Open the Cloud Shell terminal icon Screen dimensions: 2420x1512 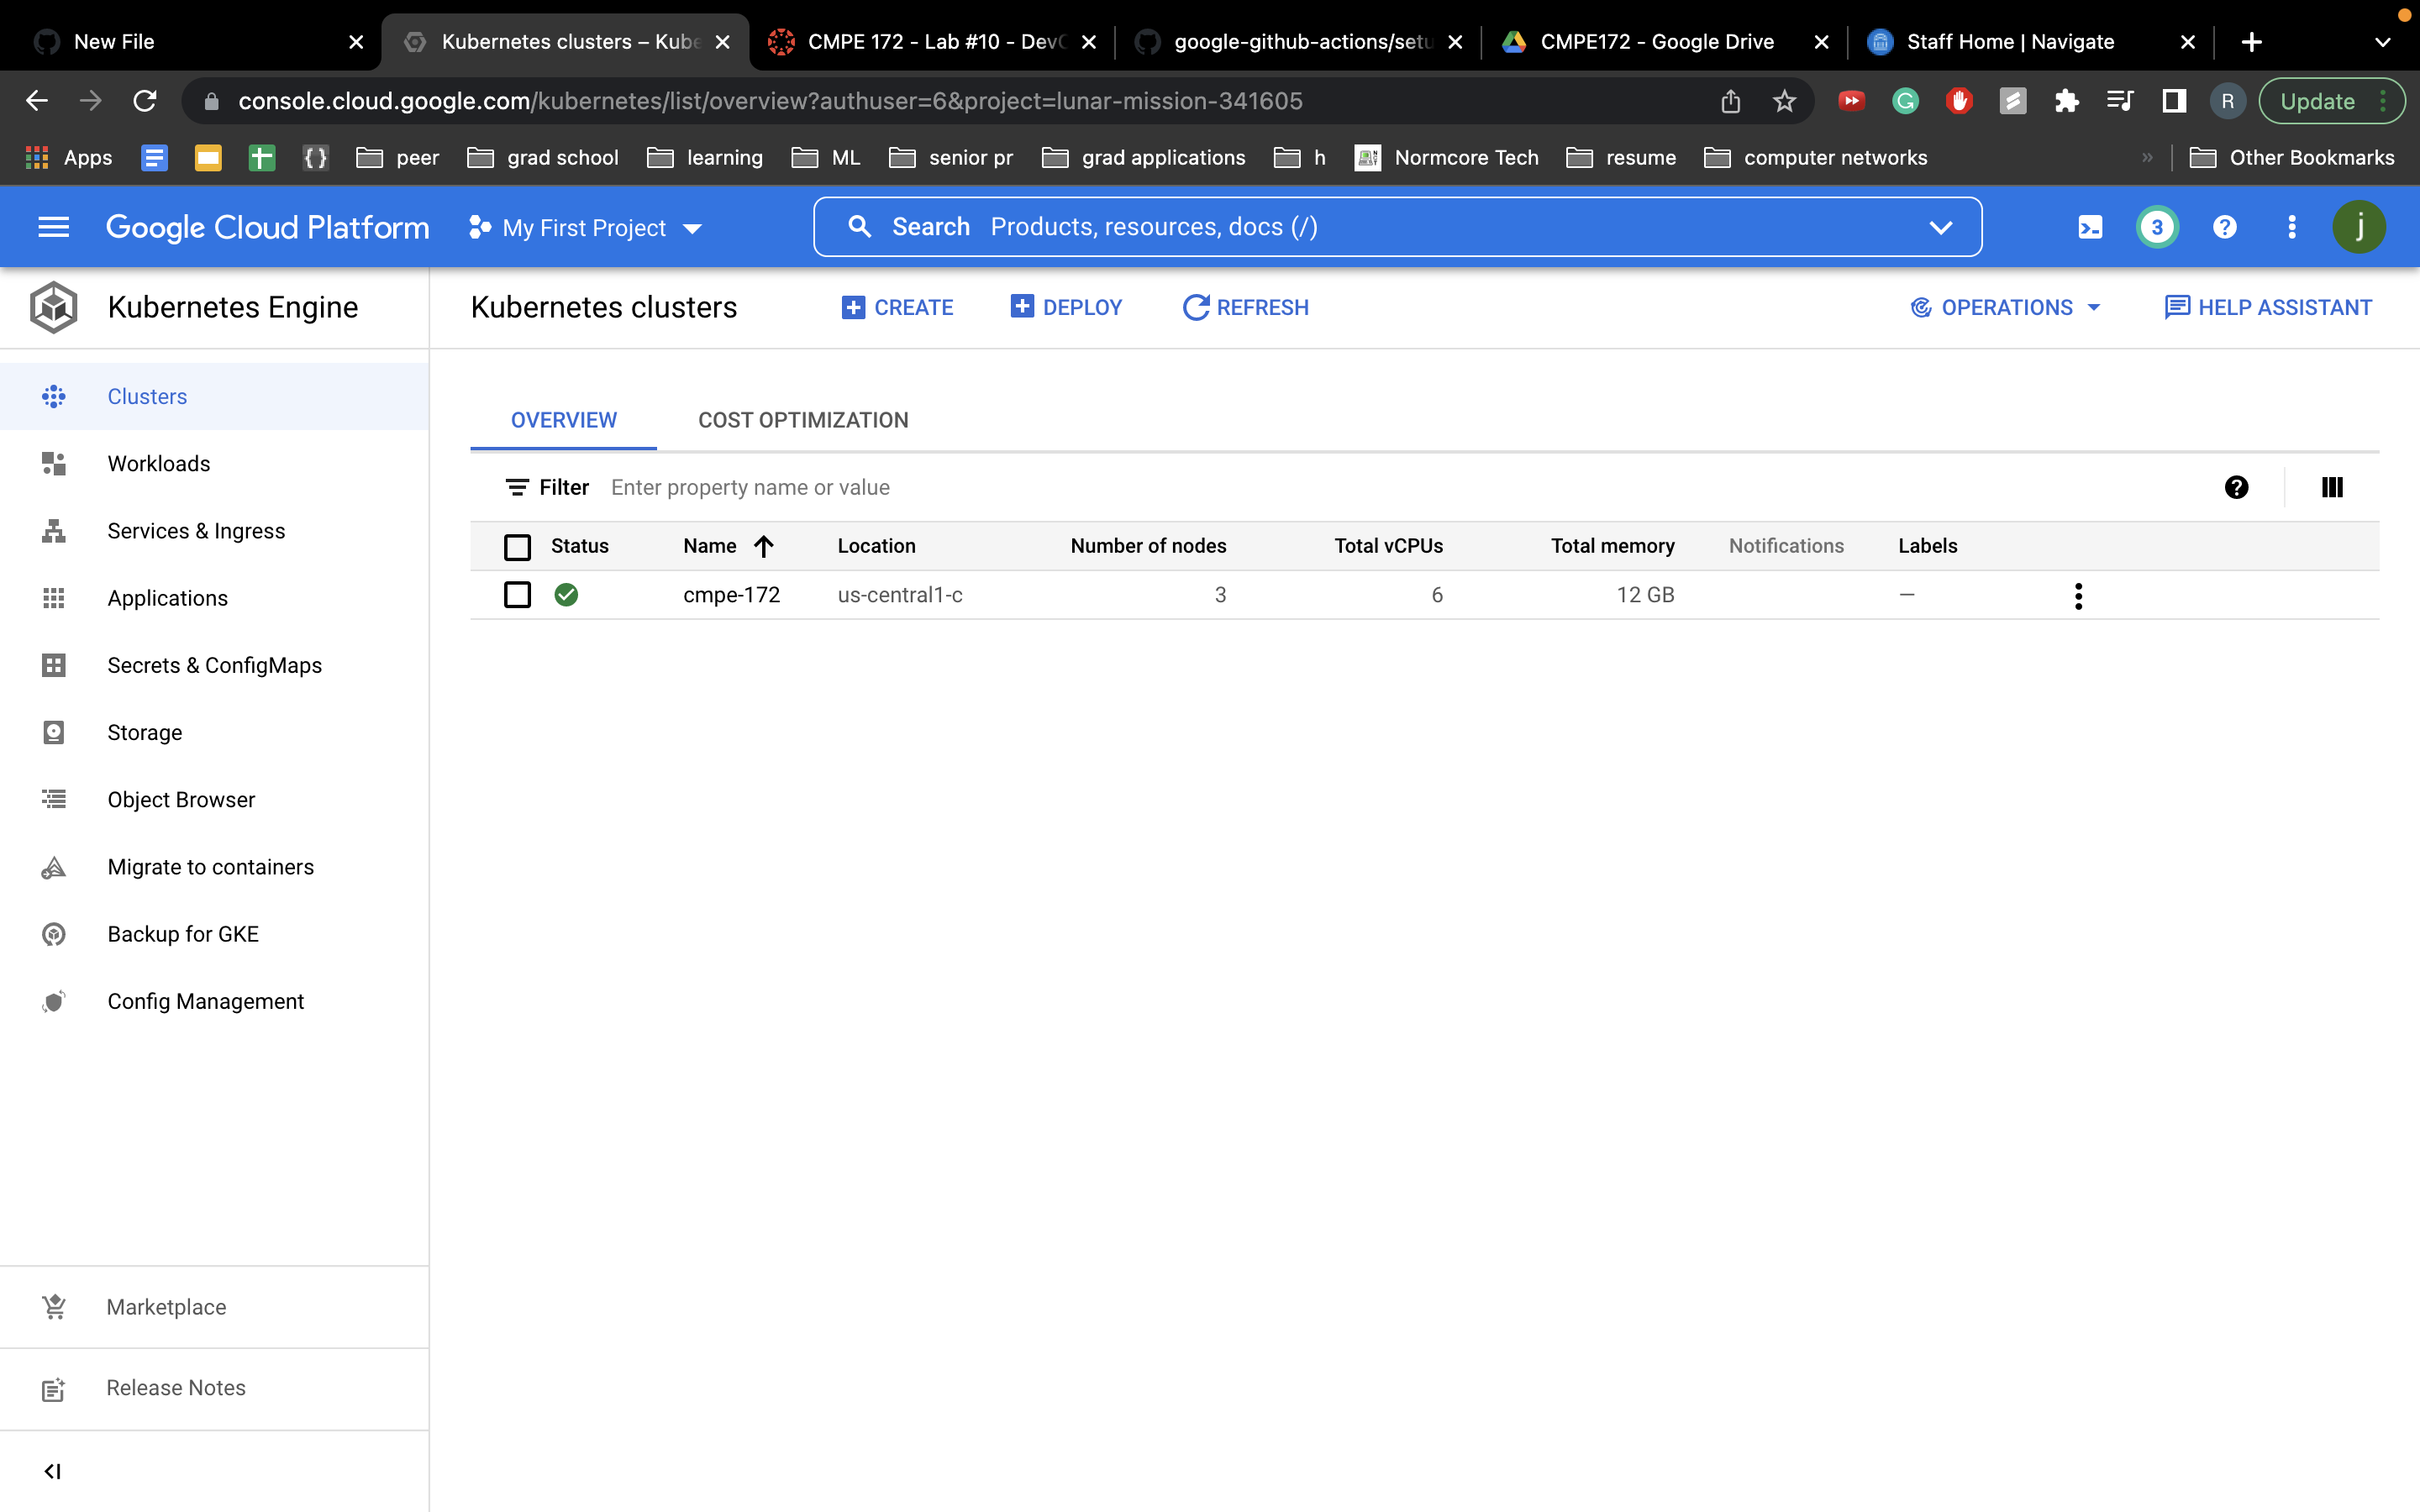pyautogui.click(x=2089, y=227)
